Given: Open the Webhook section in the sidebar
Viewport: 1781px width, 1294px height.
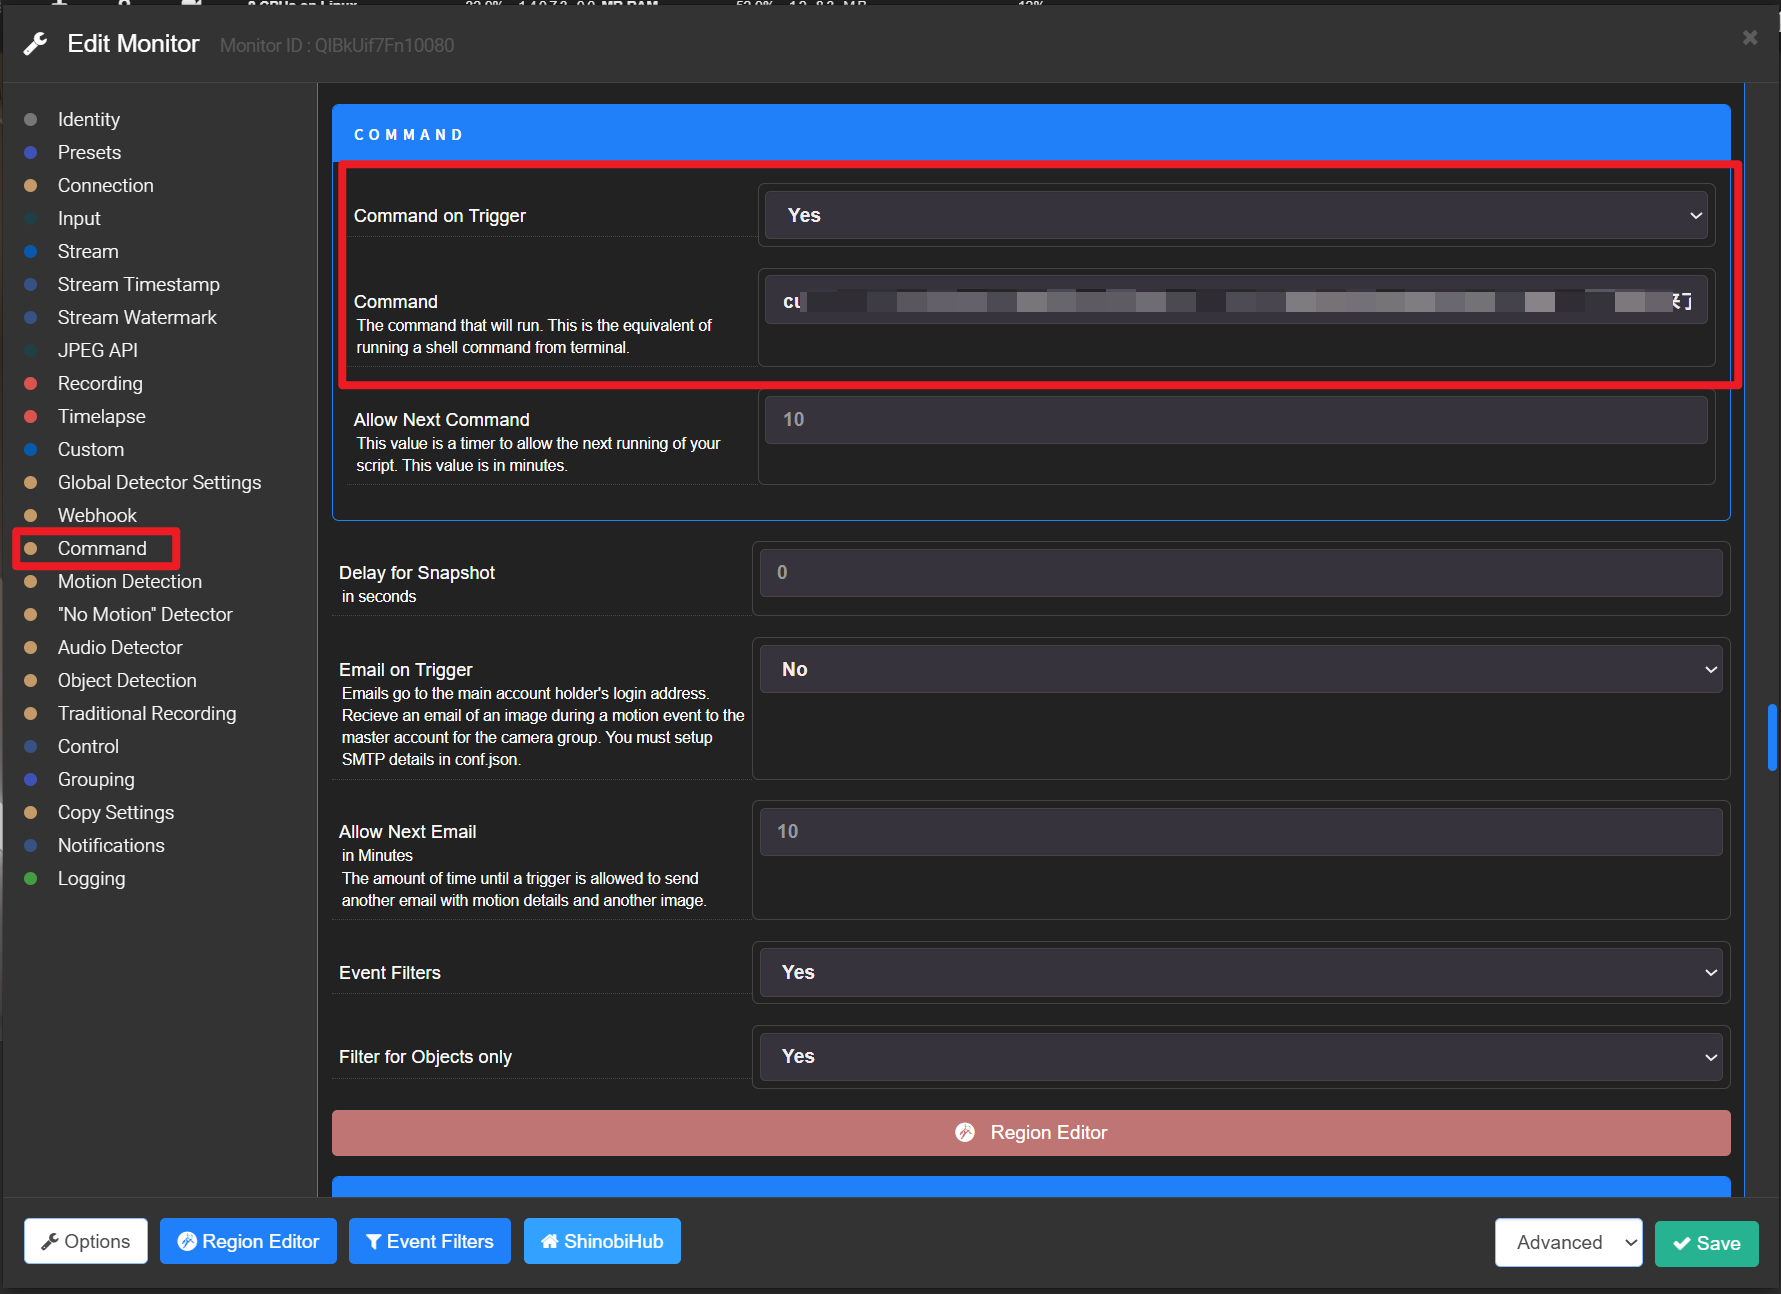Looking at the screenshot, I should 97,515.
